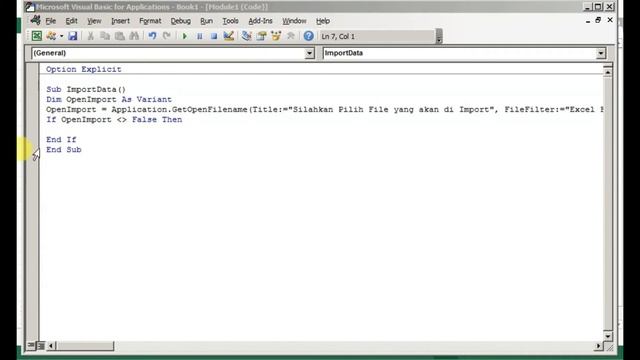The image size is (640, 360).
Task: Click the Insert UserForm toolbar icon
Action: pos(51,36)
